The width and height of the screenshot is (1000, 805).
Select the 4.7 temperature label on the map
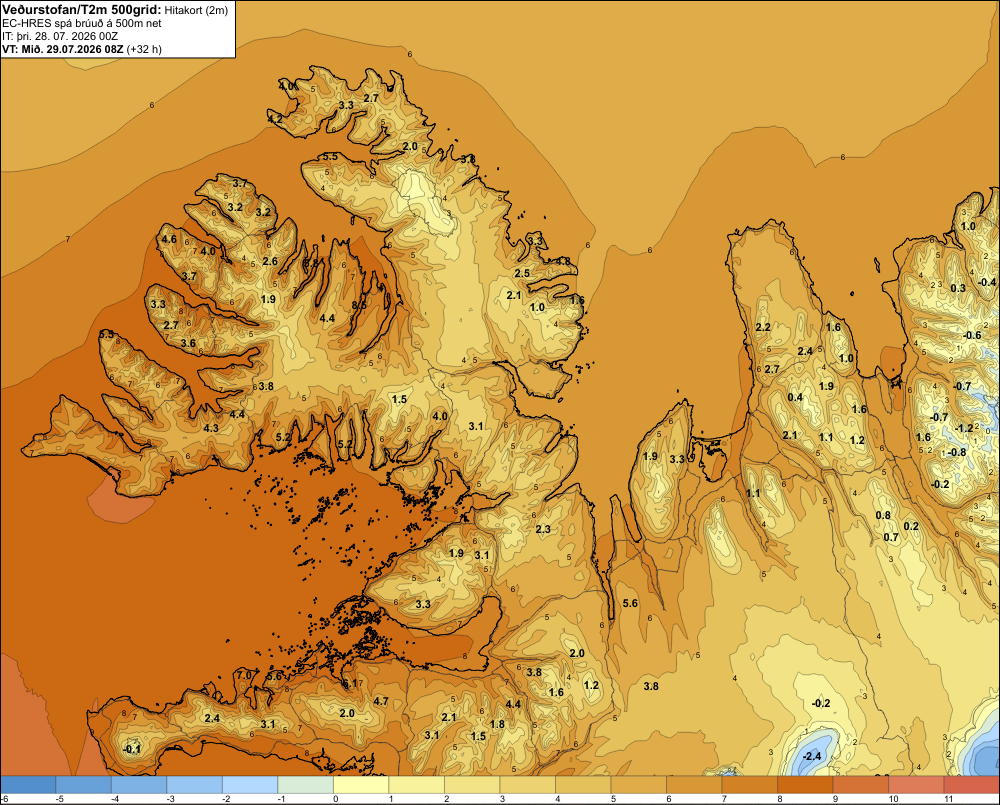(x=381, y=701)
